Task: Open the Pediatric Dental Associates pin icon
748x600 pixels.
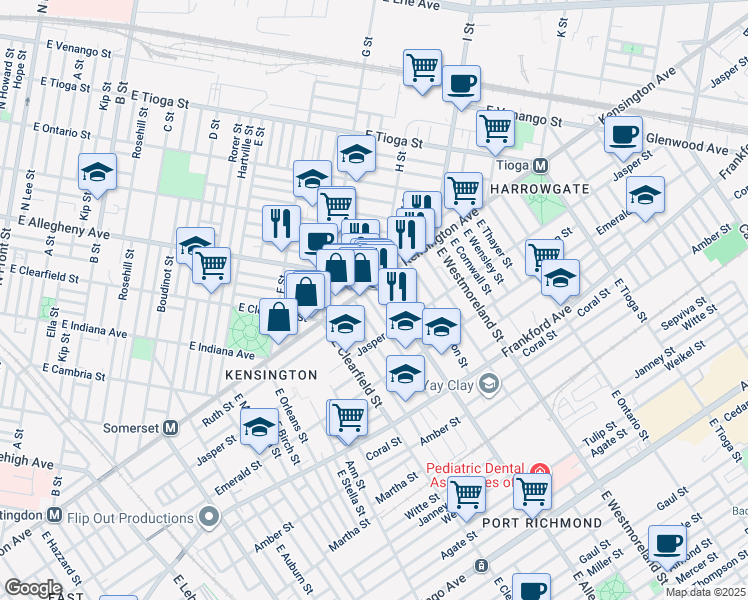Action: tap(540, 470)
